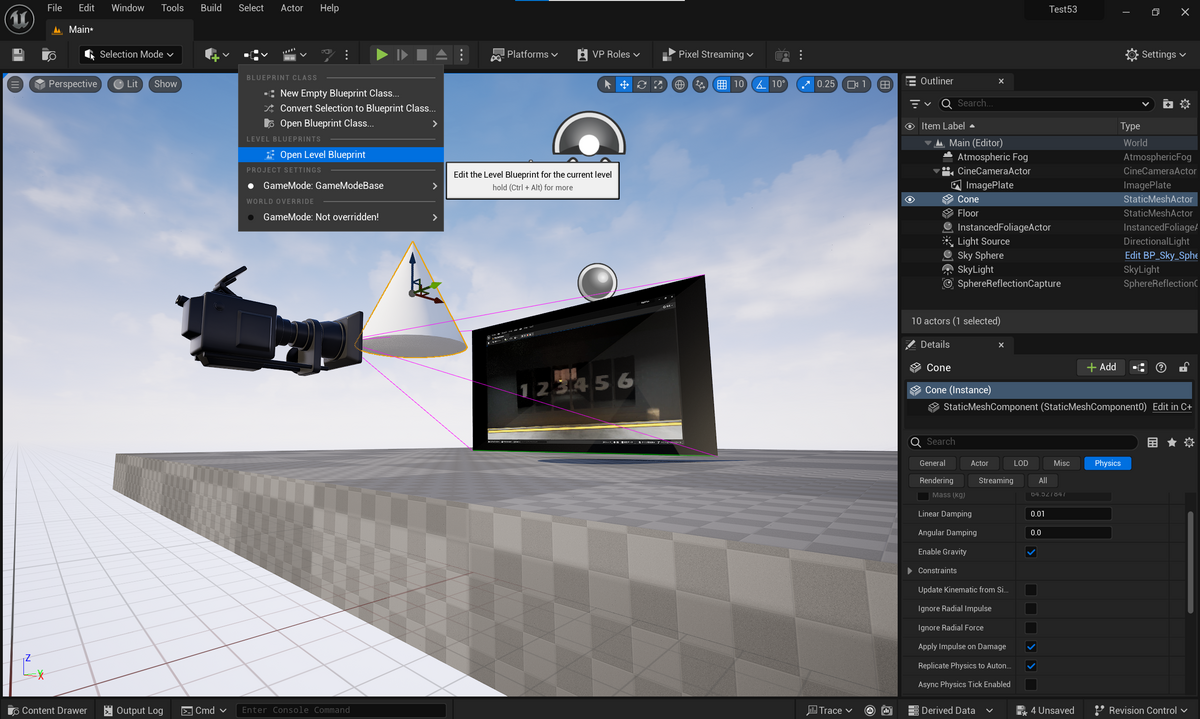Click New Empty Blueprint Class menu entry
The image size is (1200, 719).
coord(340,93)
